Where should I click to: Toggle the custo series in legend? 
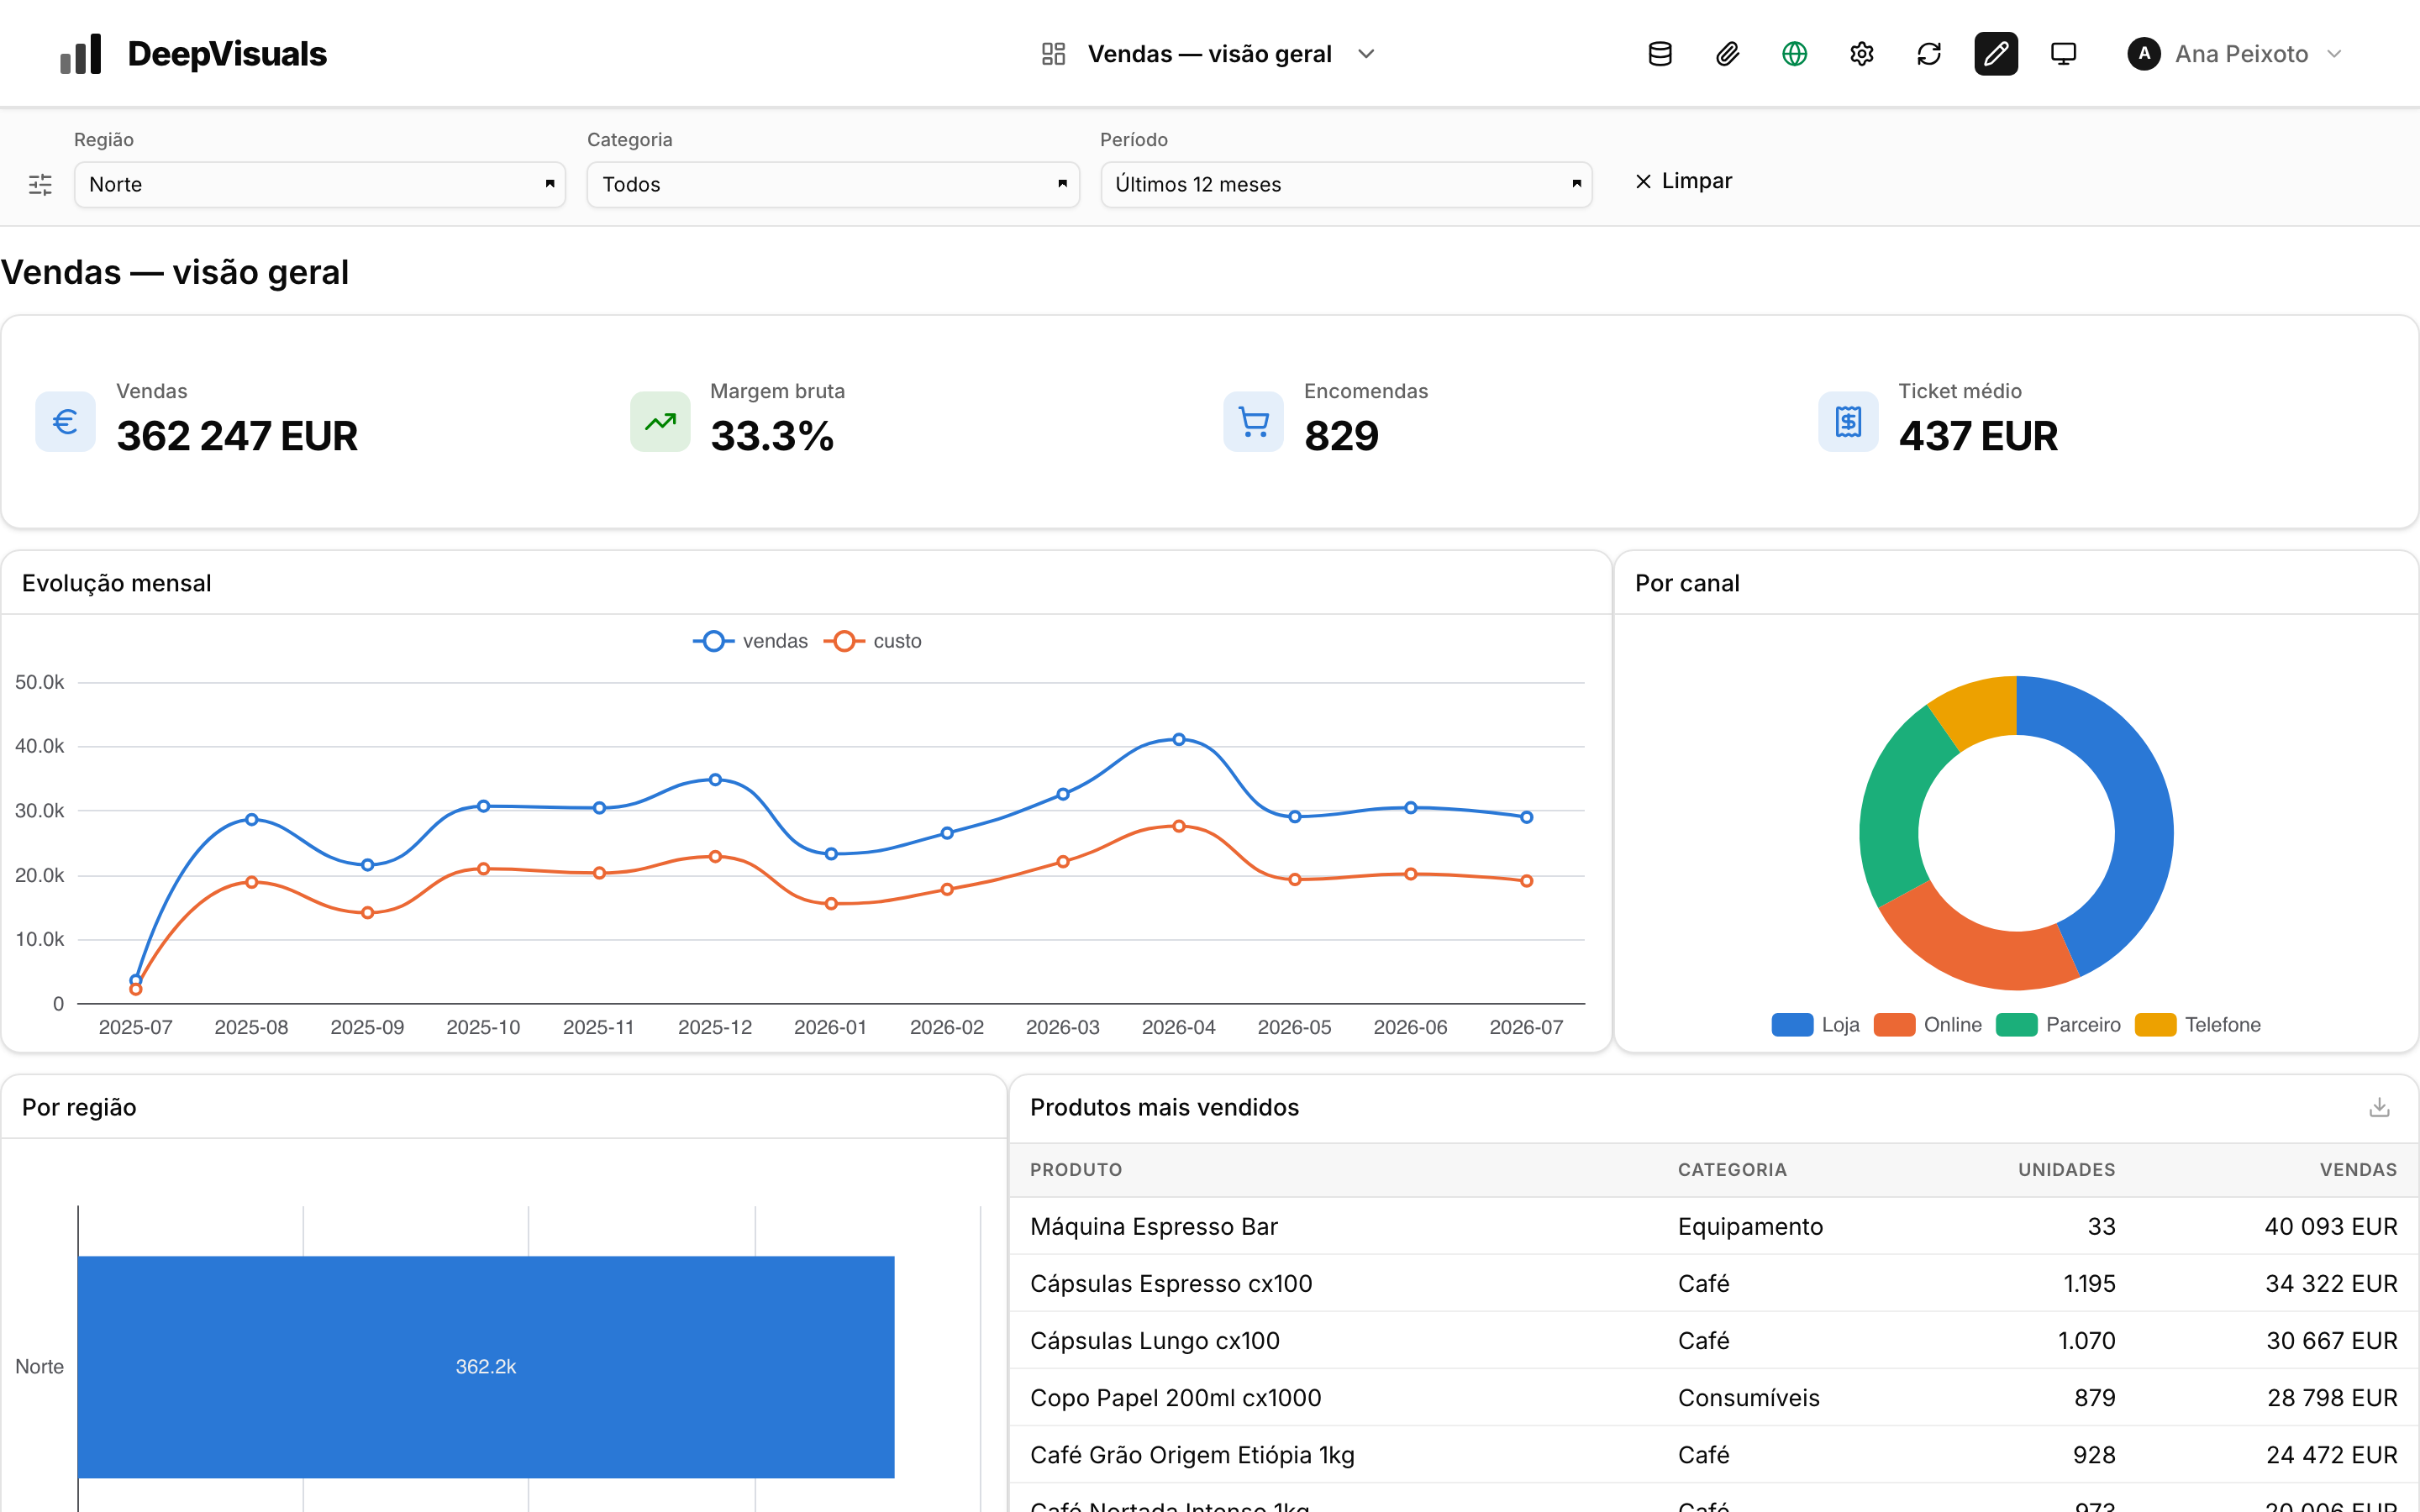click(x=872, y=641)
